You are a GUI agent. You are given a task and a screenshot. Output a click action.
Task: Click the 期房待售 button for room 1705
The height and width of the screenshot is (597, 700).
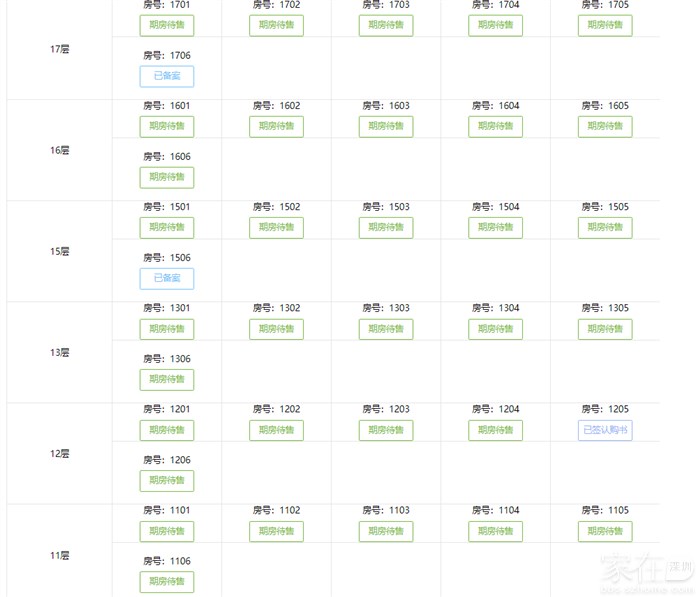pyautogui.click(x=605, y=25)
